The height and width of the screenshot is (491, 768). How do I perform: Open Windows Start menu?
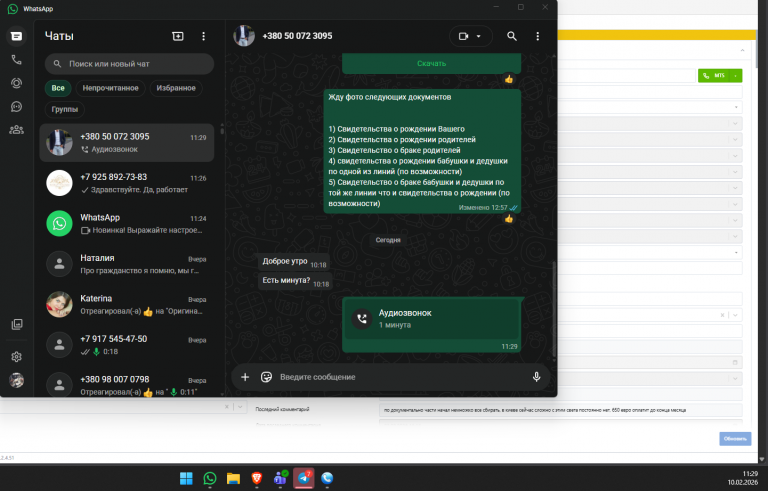[186, 478]
